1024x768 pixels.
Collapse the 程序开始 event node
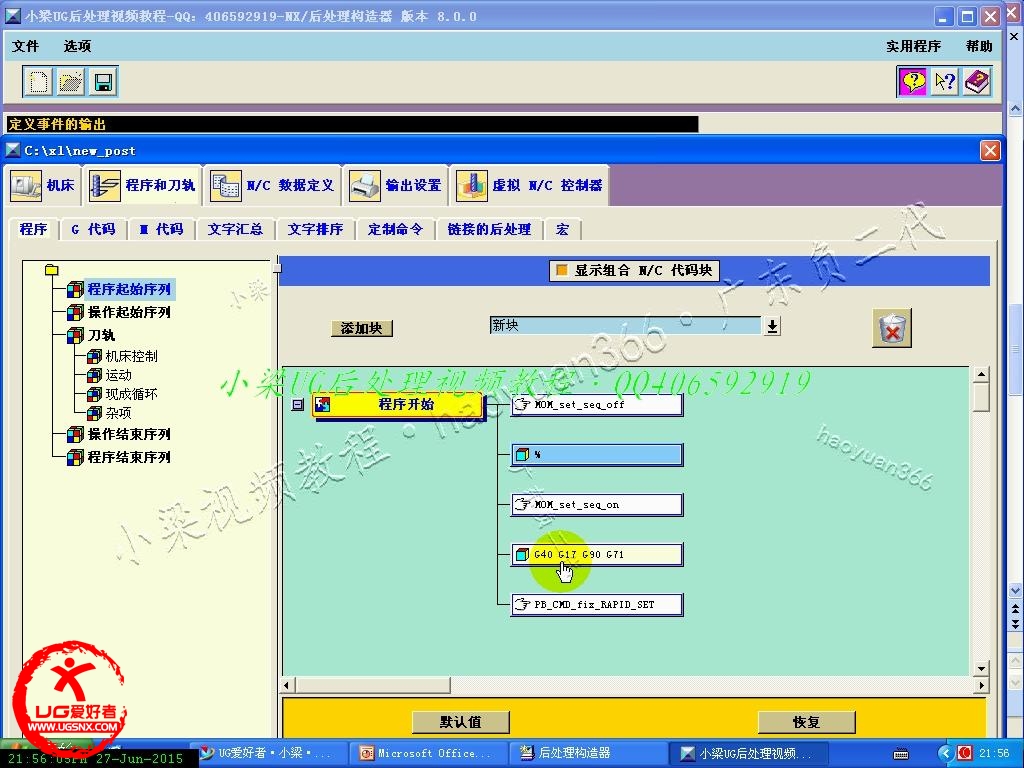[x=298, y=405]
